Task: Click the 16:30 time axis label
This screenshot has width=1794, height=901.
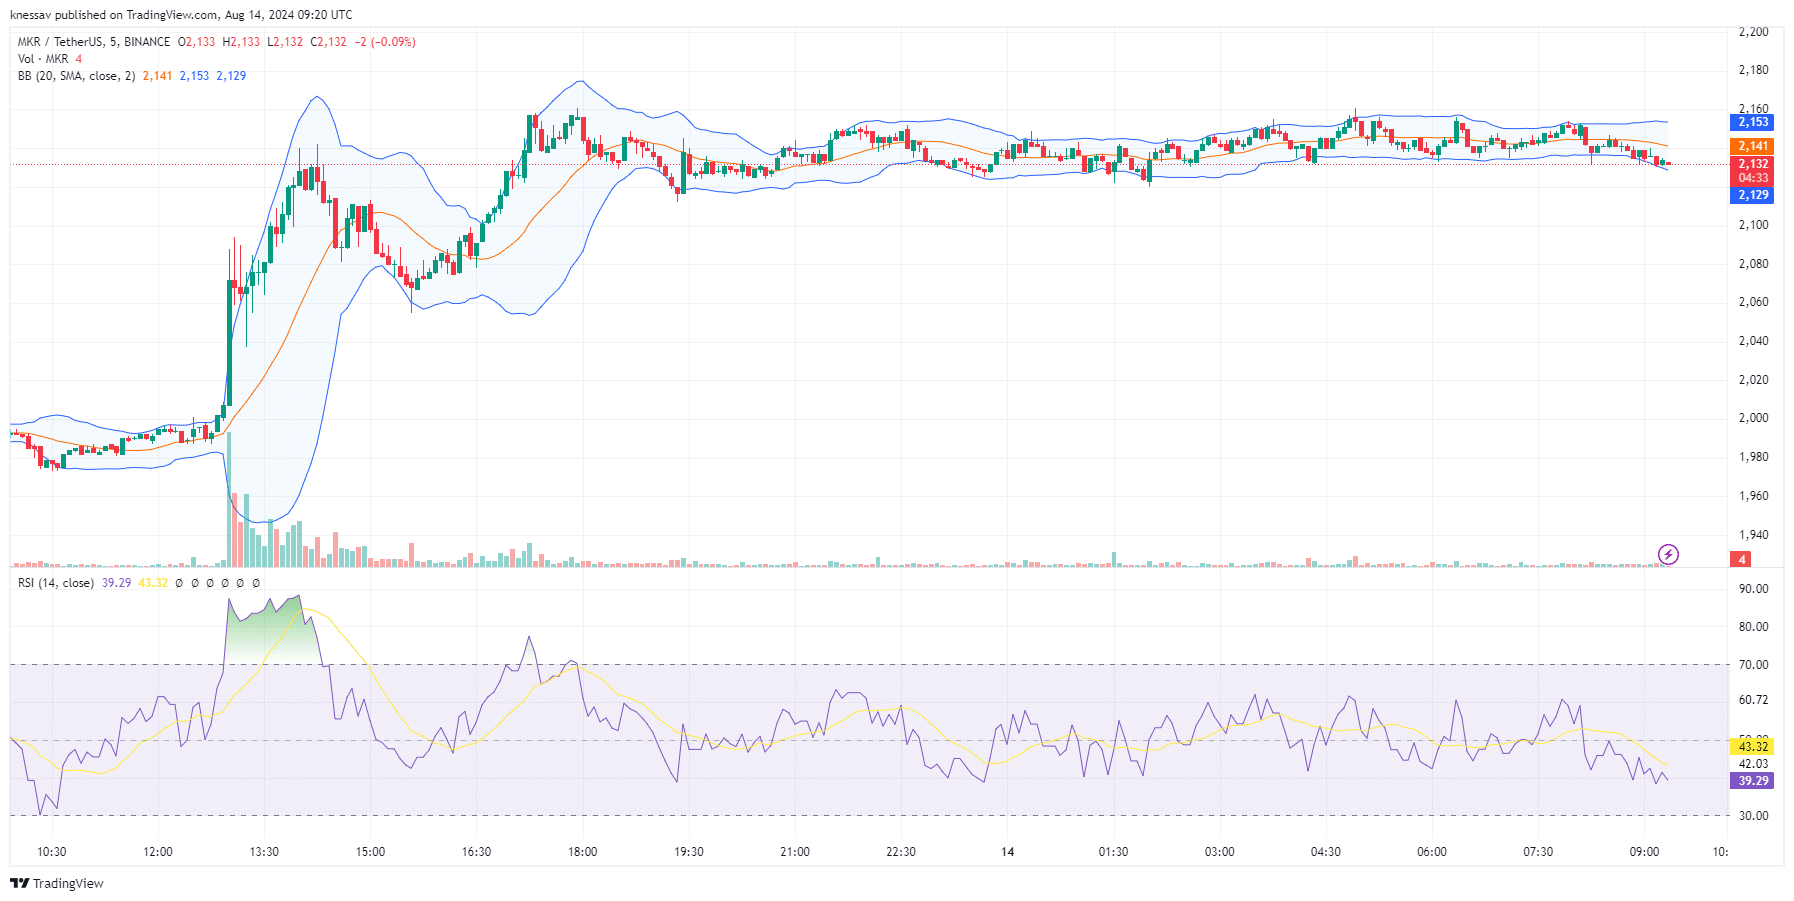Action: (x=476, y=852)
